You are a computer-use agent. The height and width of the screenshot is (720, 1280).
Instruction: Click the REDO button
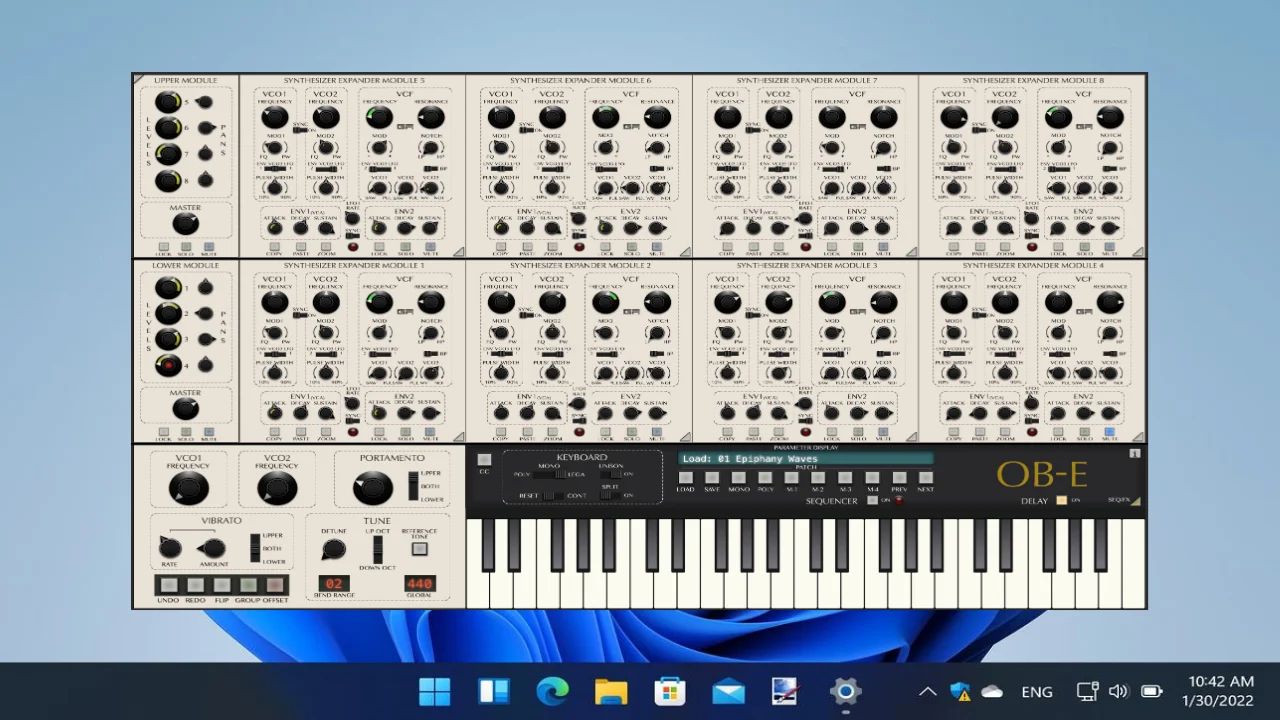coord(195,585)
